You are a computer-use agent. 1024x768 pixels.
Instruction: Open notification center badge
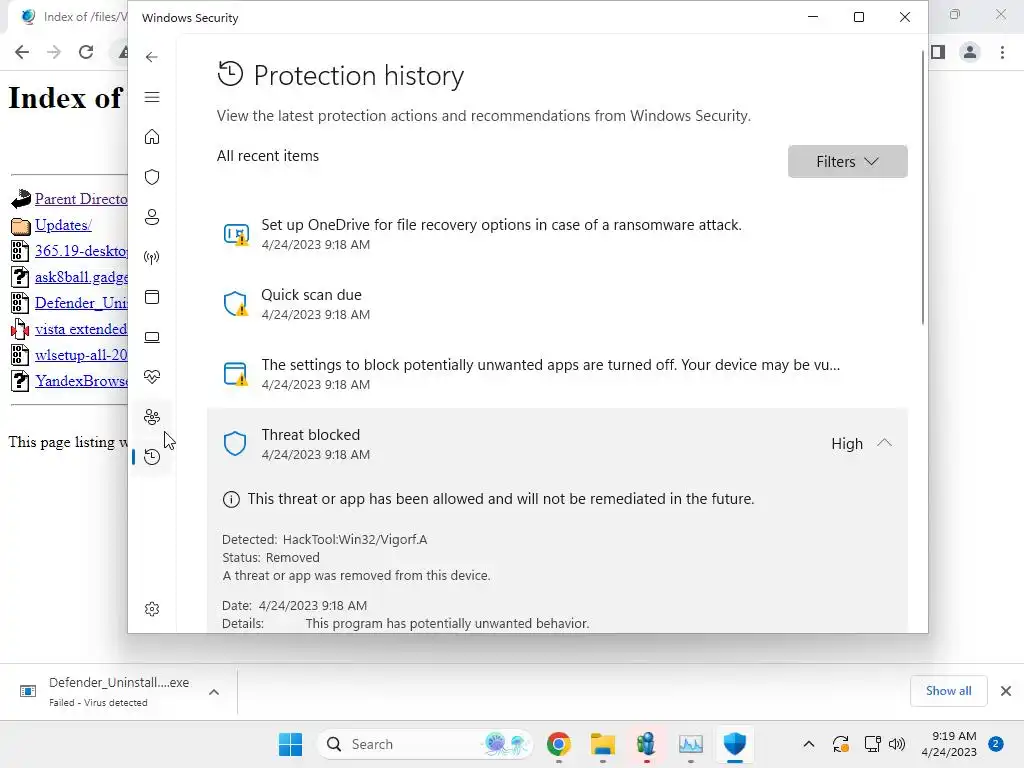[x=995, y=744]
